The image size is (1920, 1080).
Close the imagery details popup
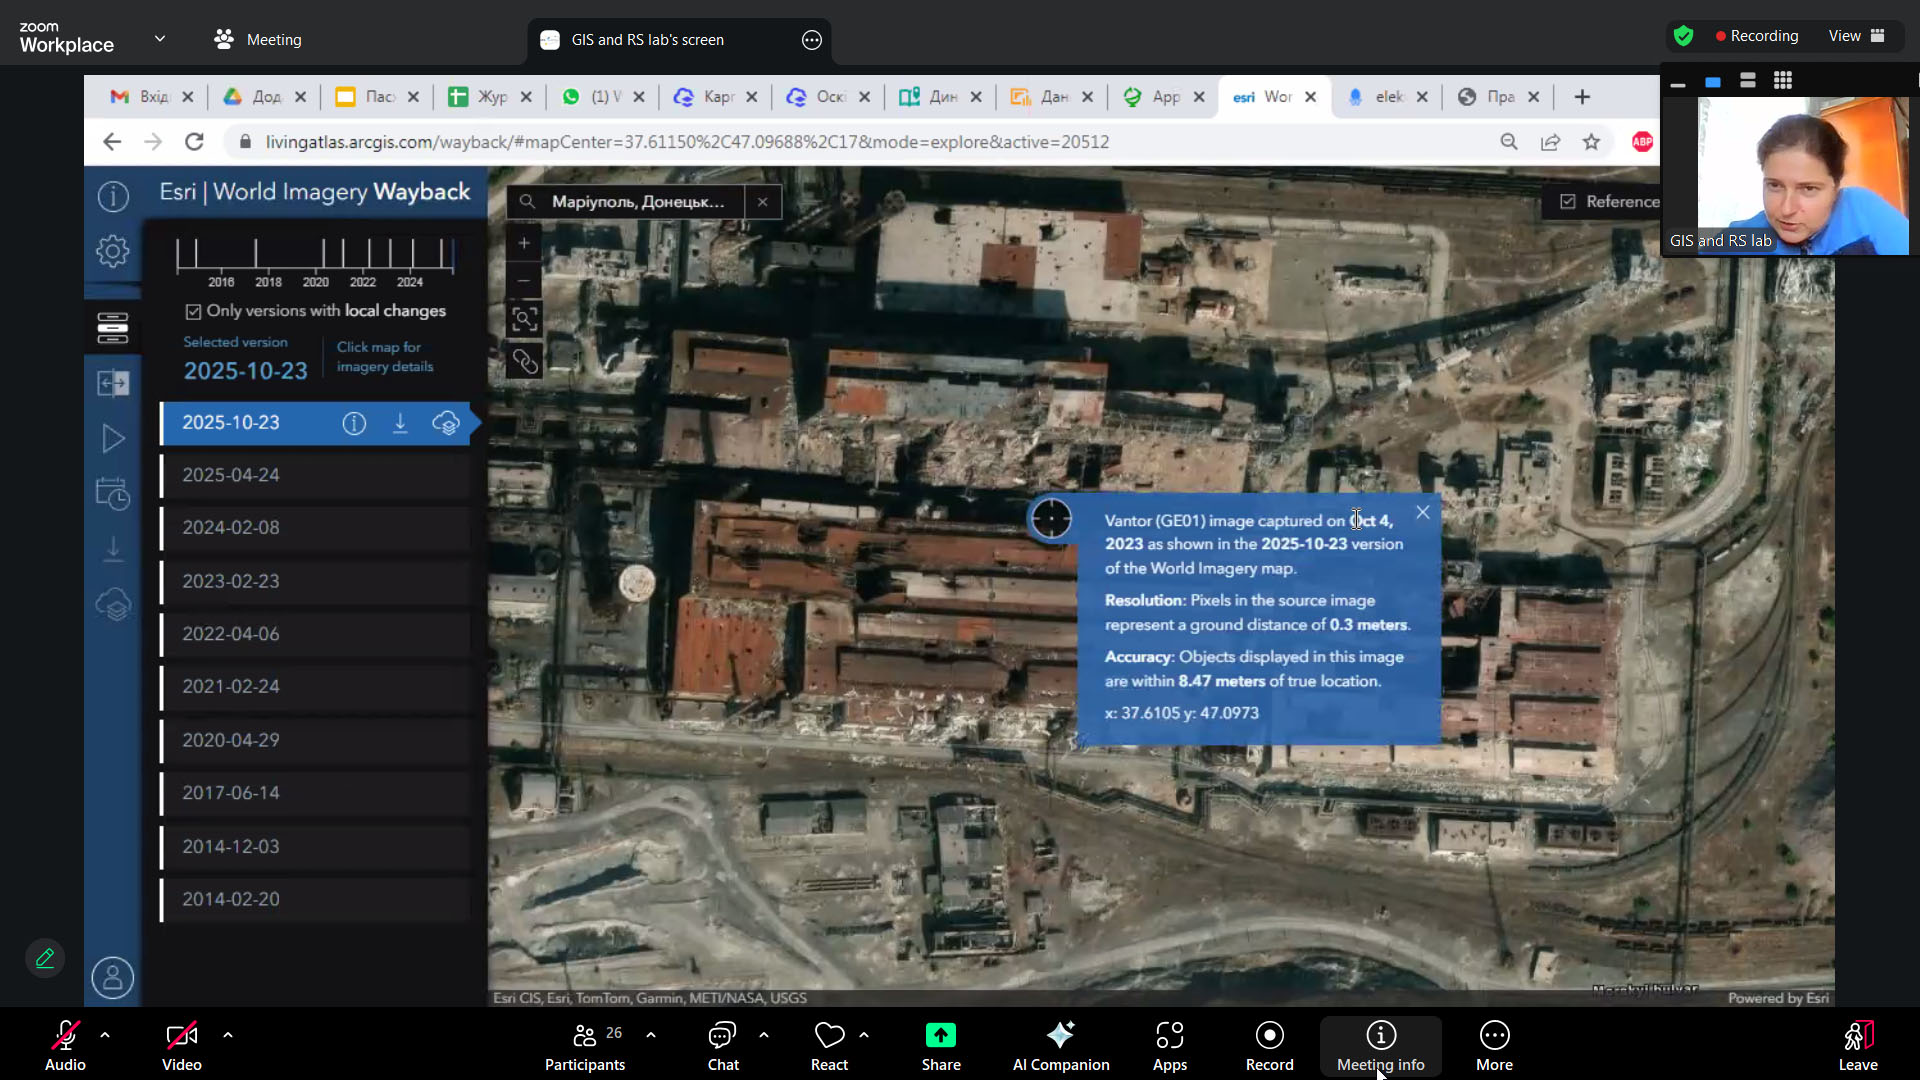tap(1422, 513)
